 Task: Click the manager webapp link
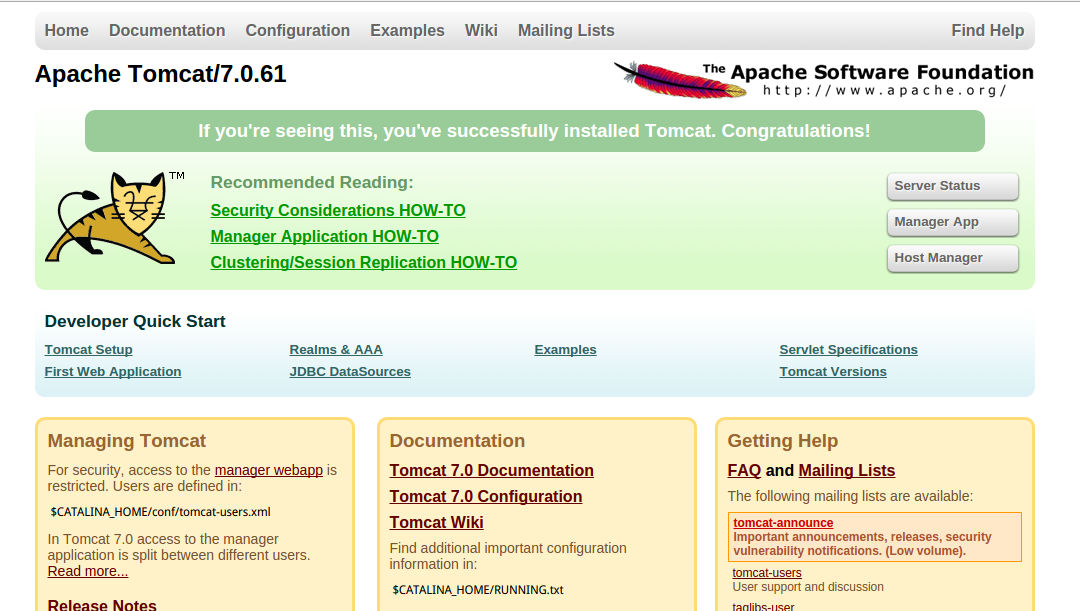point(269,470)
